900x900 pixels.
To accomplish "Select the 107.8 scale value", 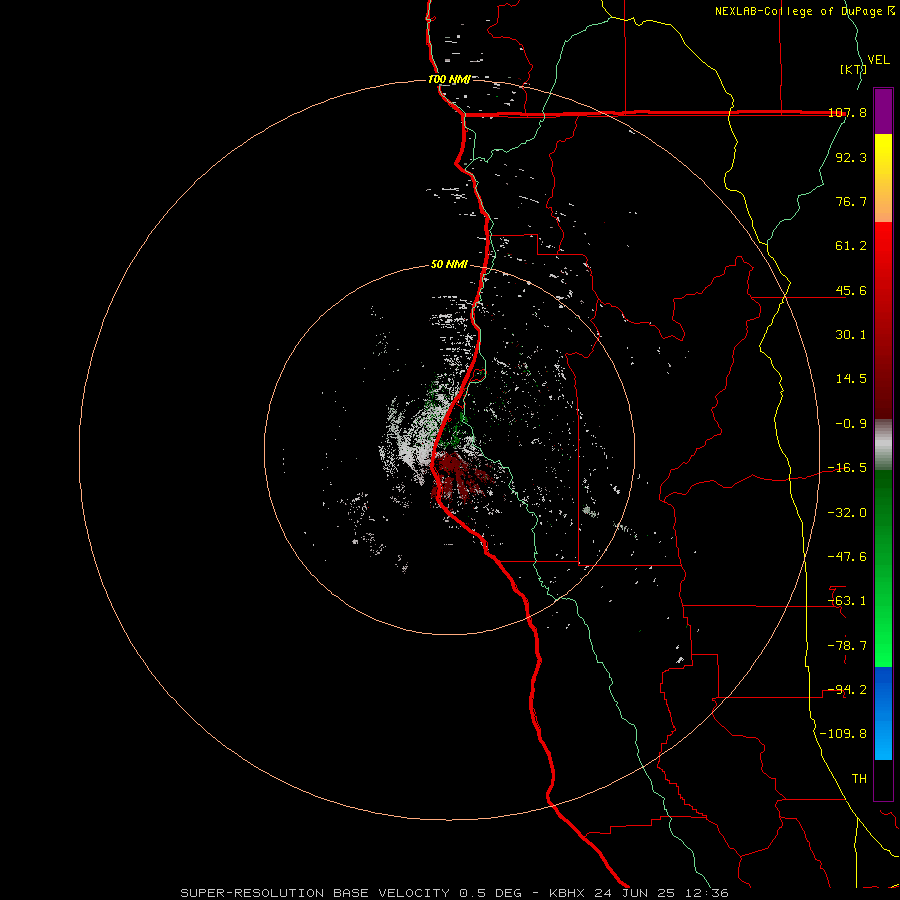I will (847, 112).
